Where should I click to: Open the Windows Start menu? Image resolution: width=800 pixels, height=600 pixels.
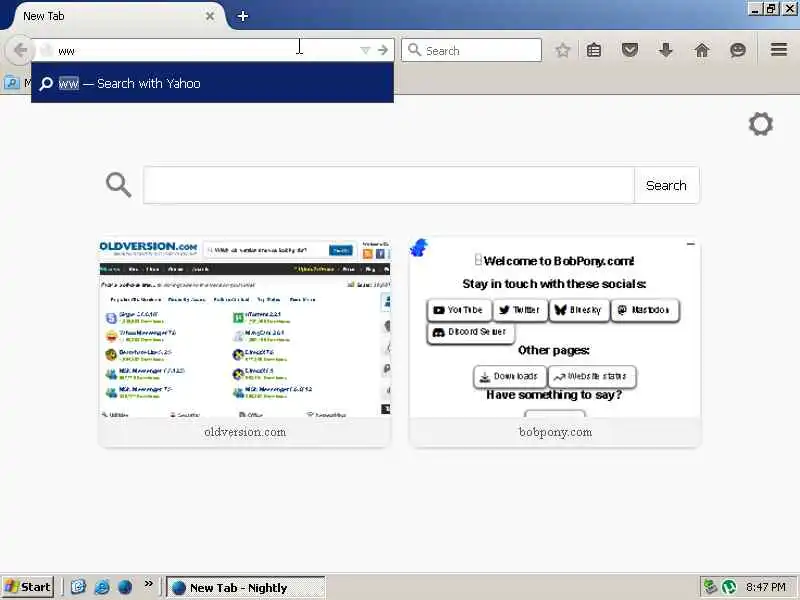(28, 587)
